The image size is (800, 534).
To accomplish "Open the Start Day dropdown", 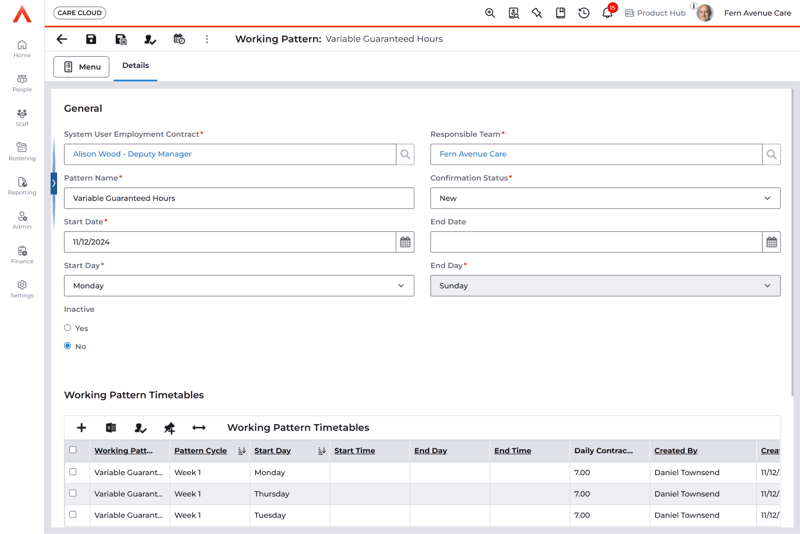I will (239, 286).
